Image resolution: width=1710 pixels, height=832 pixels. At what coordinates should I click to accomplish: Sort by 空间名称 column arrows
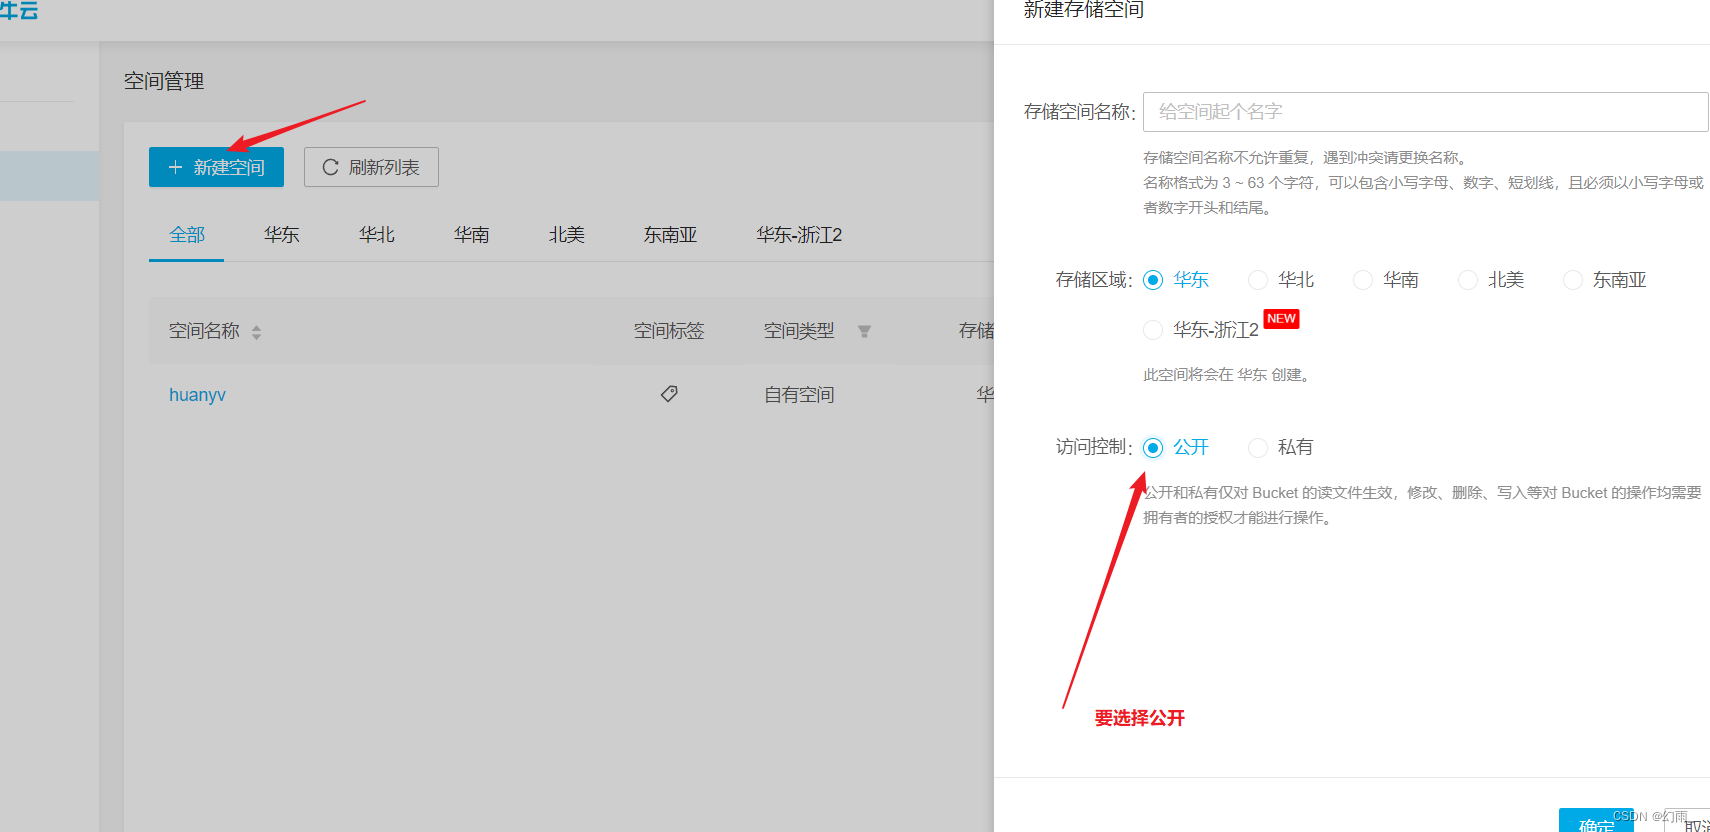[x=257, y=332]
